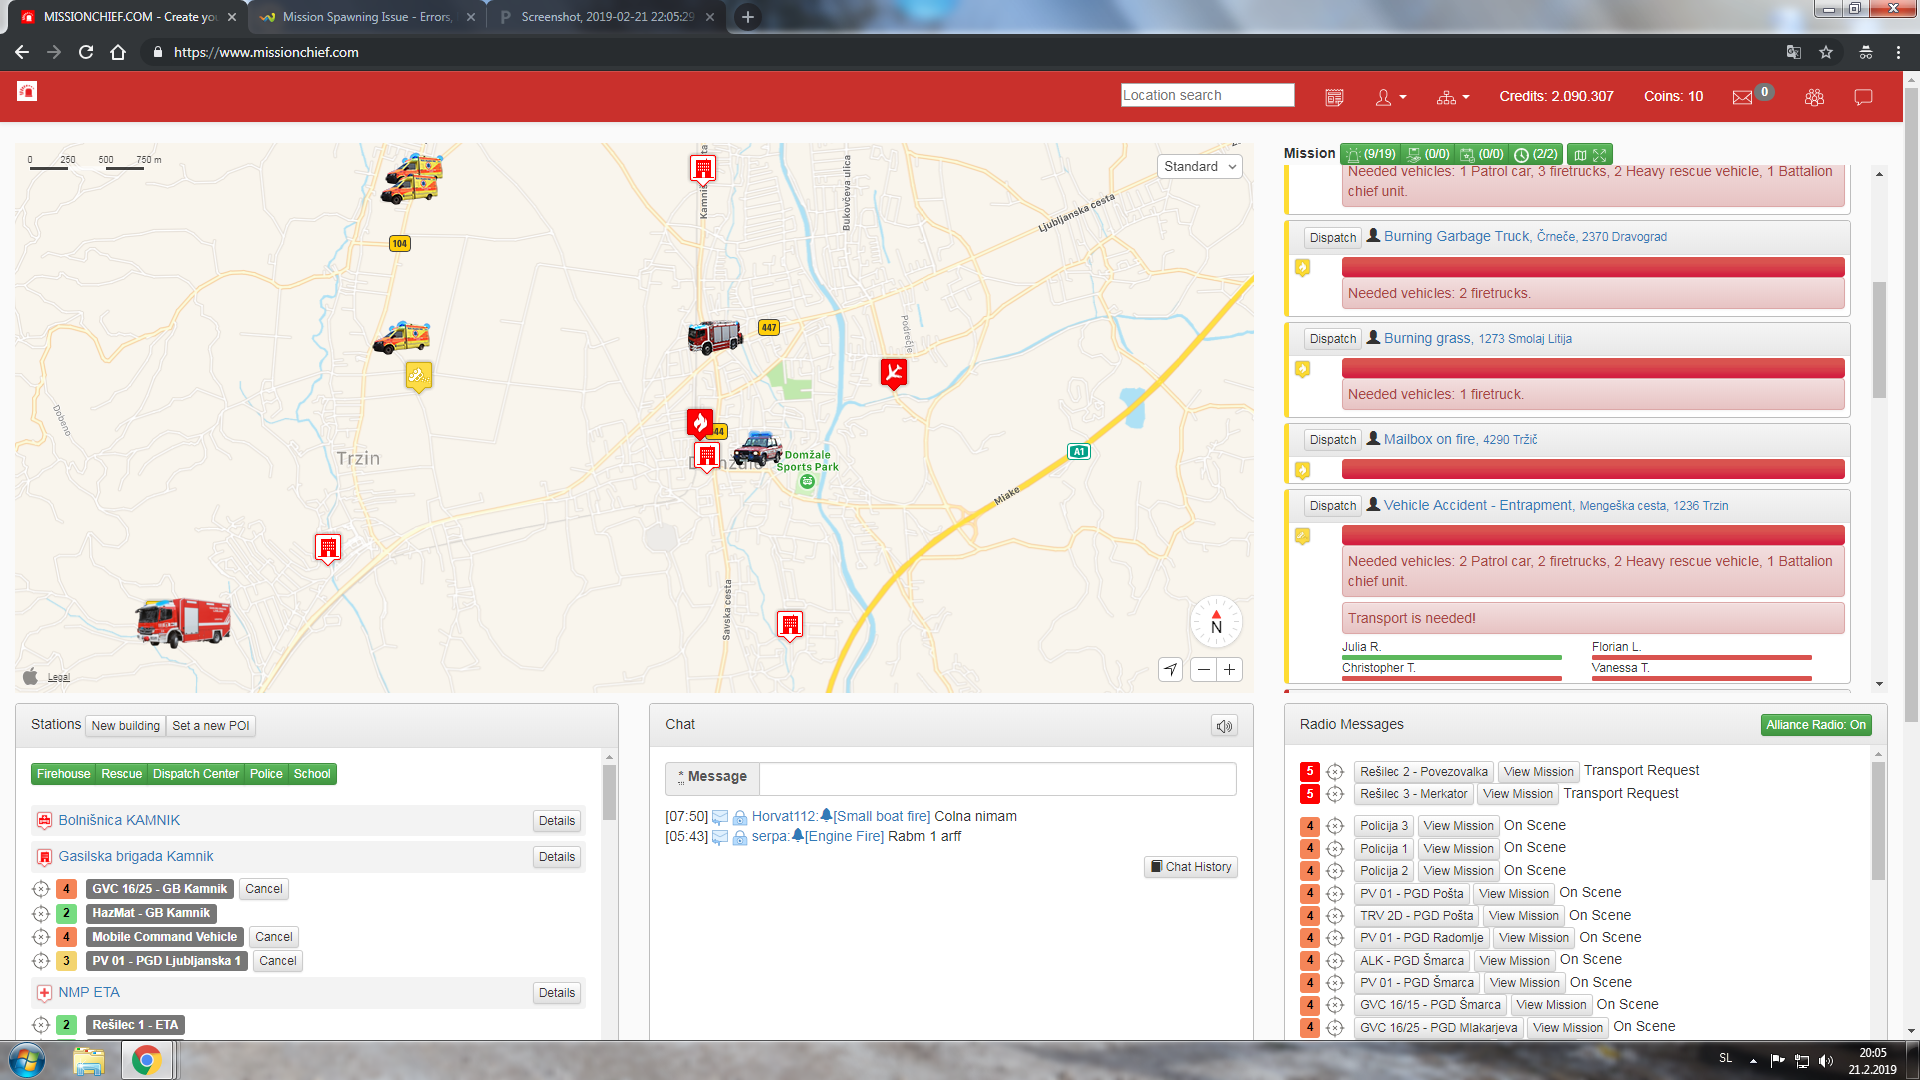Reset map orientation with the compass
The height and width of the screenshot is (1080, 1920).
point(1216,622)
